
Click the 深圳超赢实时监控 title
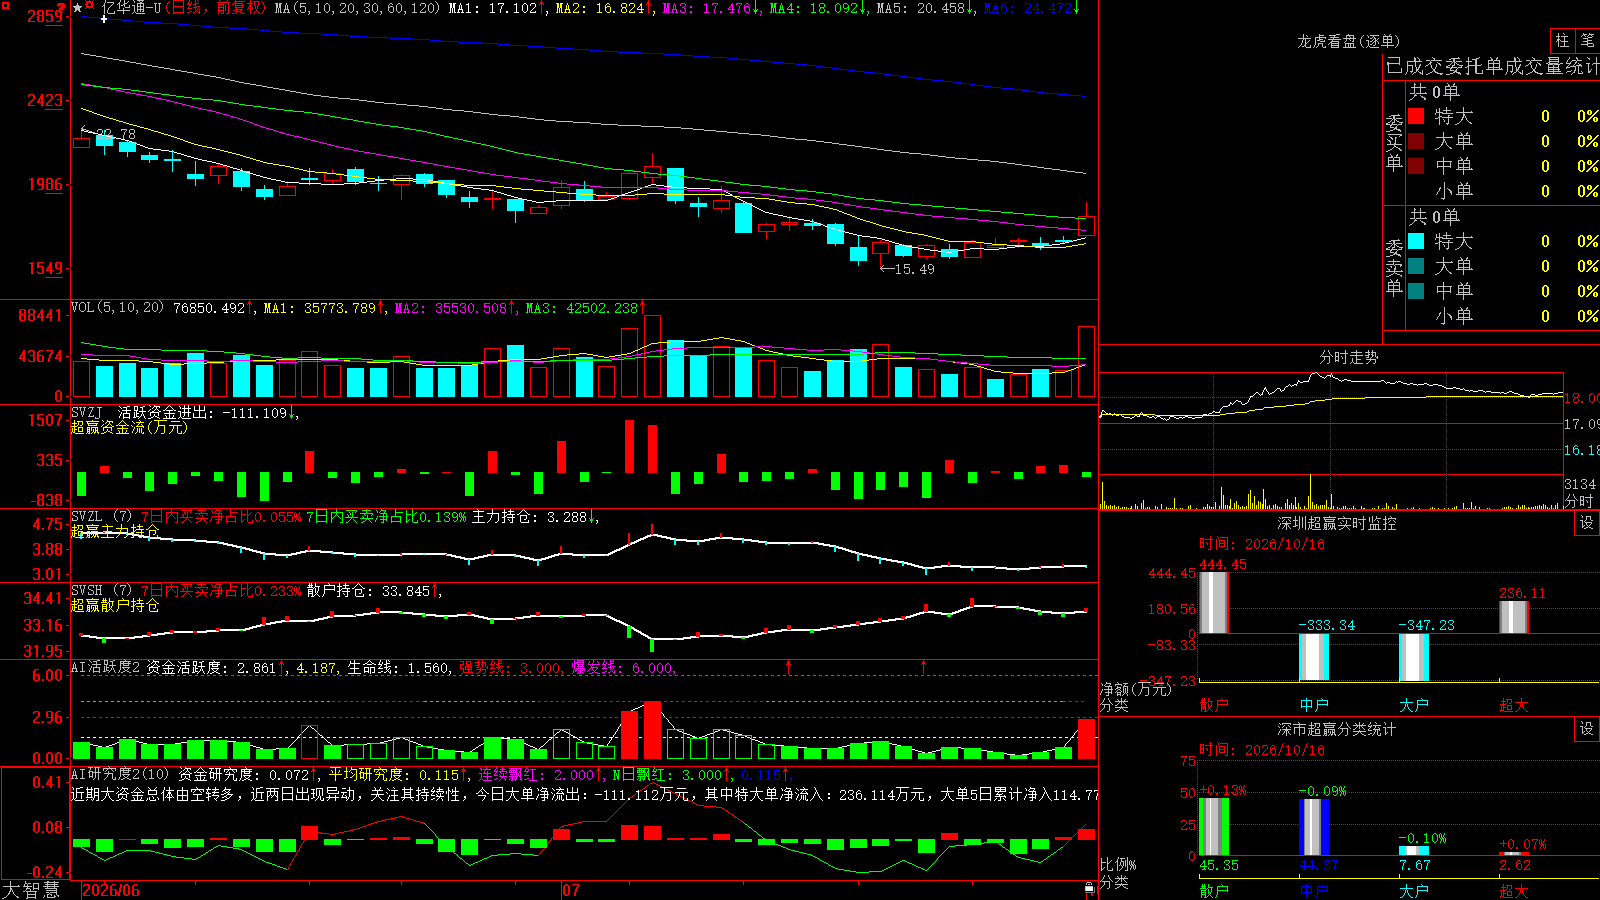tap(1336, 523)
